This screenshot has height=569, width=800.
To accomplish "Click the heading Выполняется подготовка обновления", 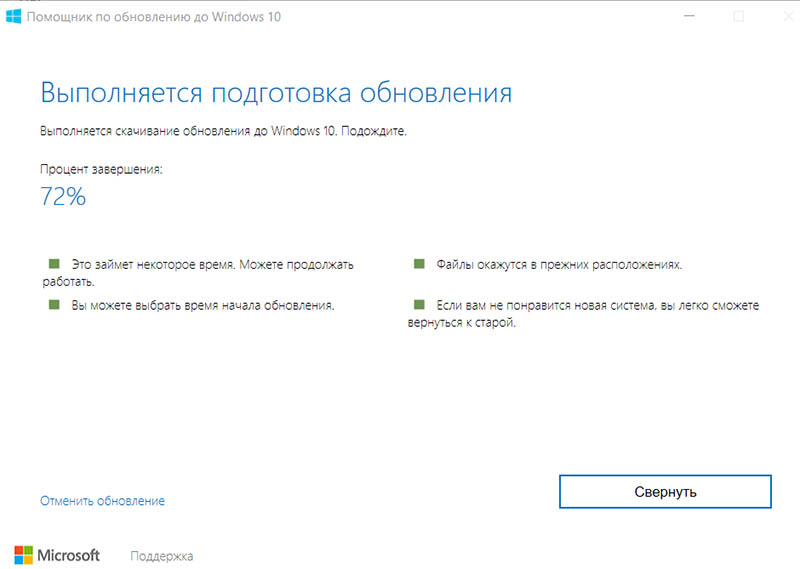I will [x=276, y=93].
